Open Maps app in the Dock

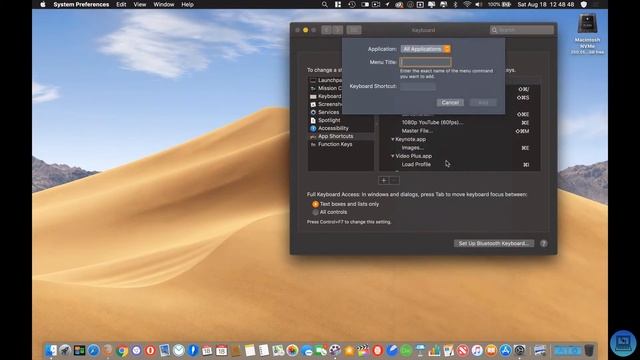click(x=278, y=350)
